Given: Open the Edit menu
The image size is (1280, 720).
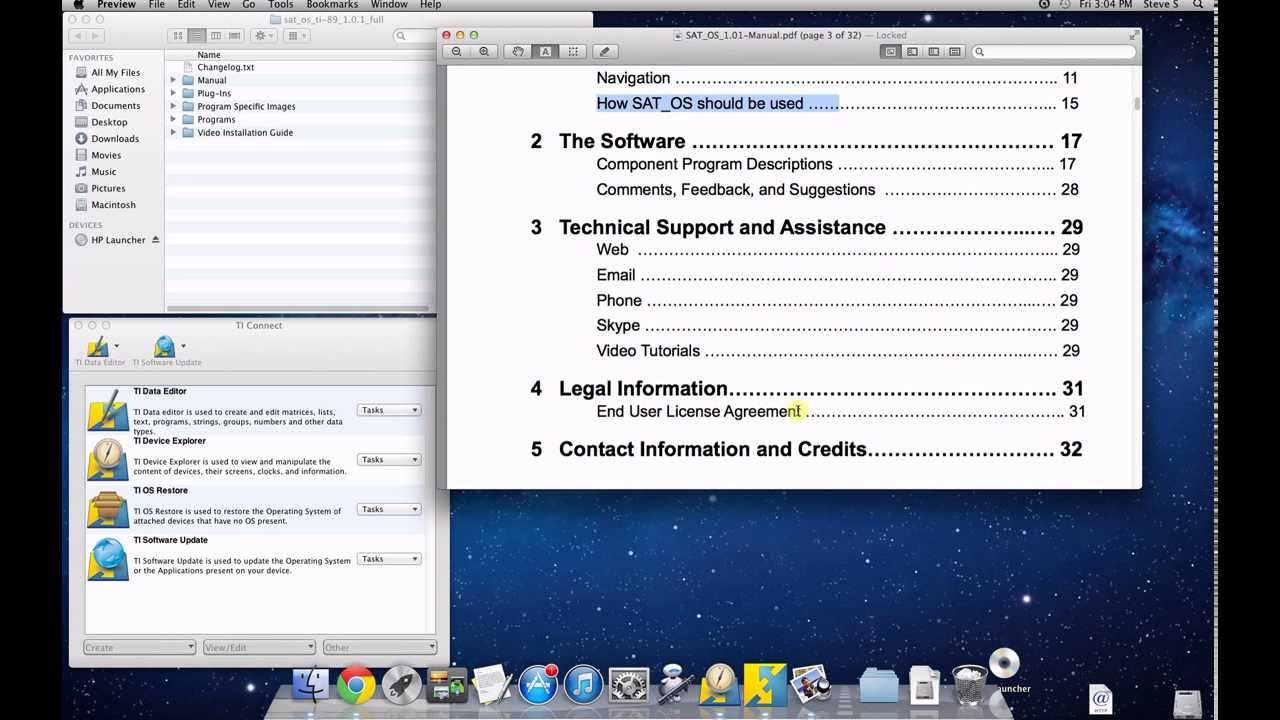Looking at the screenshot, I should [187, 5].
